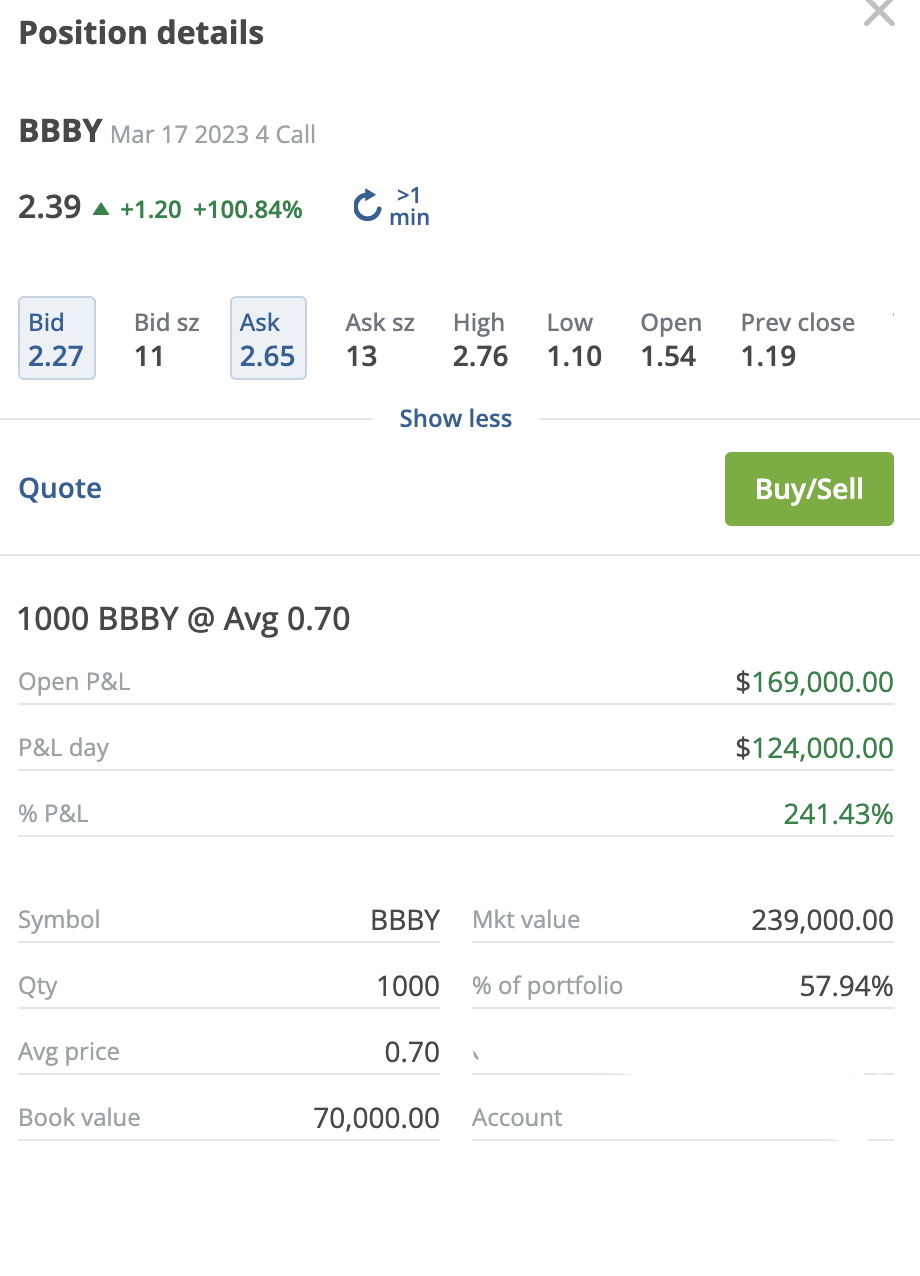
Task: Click the 1000 BBBY @ Avg 0.70 heading
Action: point(184,619)
